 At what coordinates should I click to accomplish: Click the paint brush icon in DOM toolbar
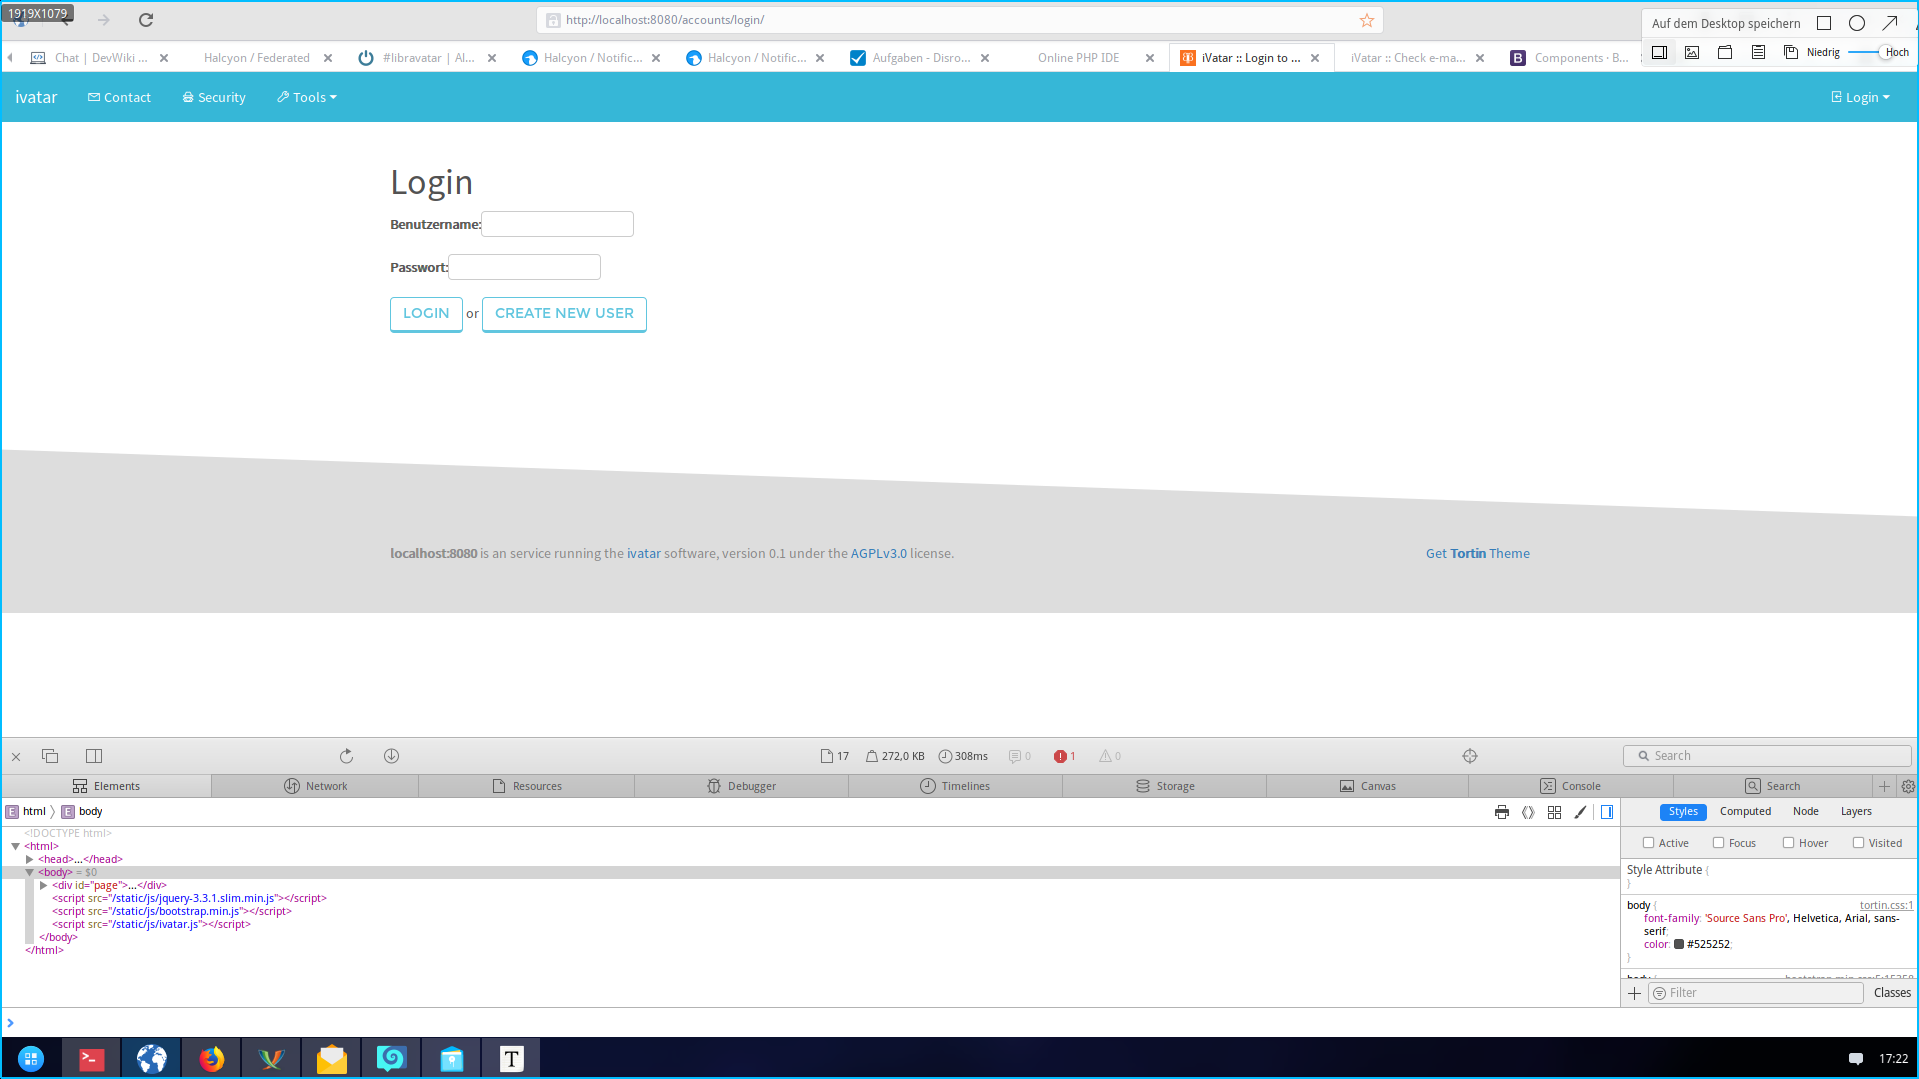pyautogui.click(x=1580, y=812)
